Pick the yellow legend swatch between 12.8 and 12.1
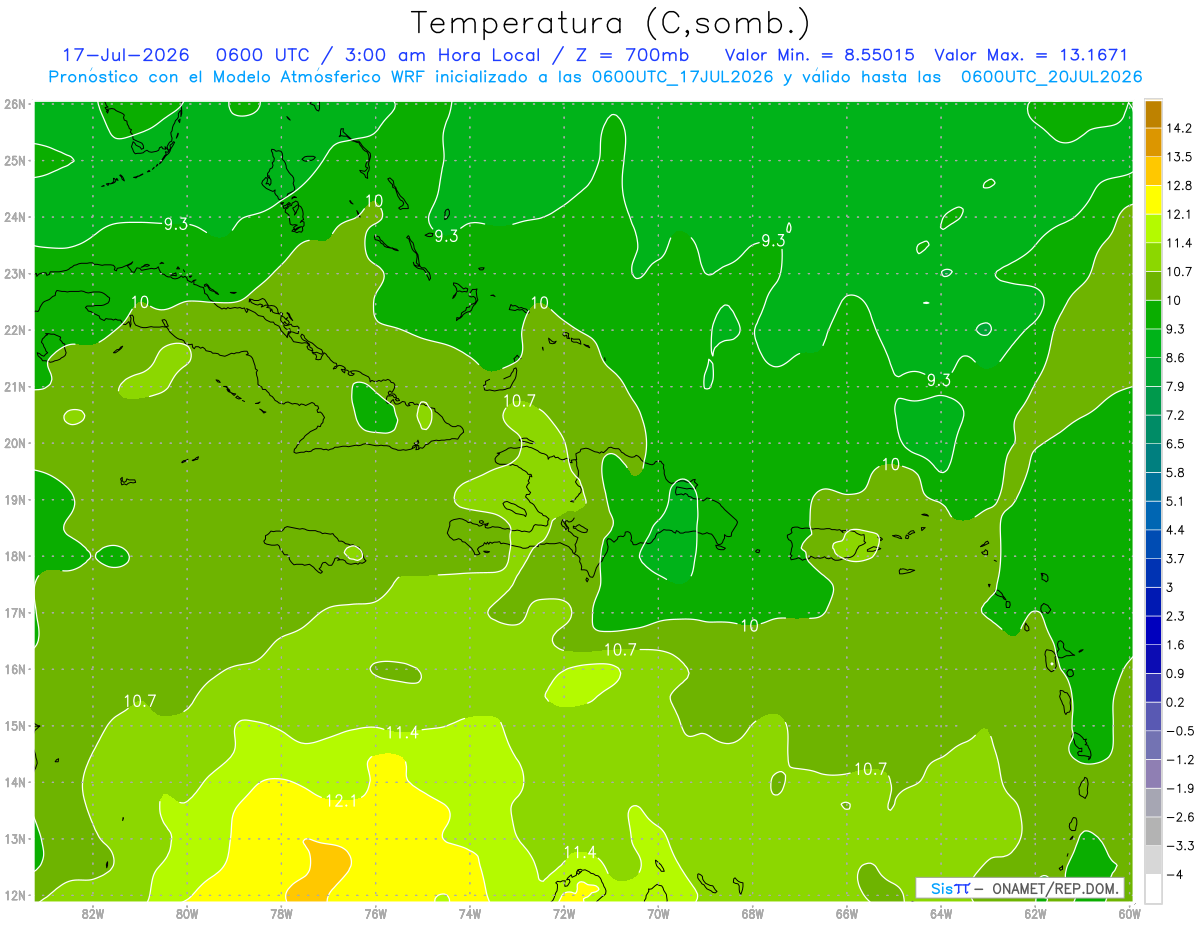The width and height of the screenshot is (1200, 927). click(1153, 200)
